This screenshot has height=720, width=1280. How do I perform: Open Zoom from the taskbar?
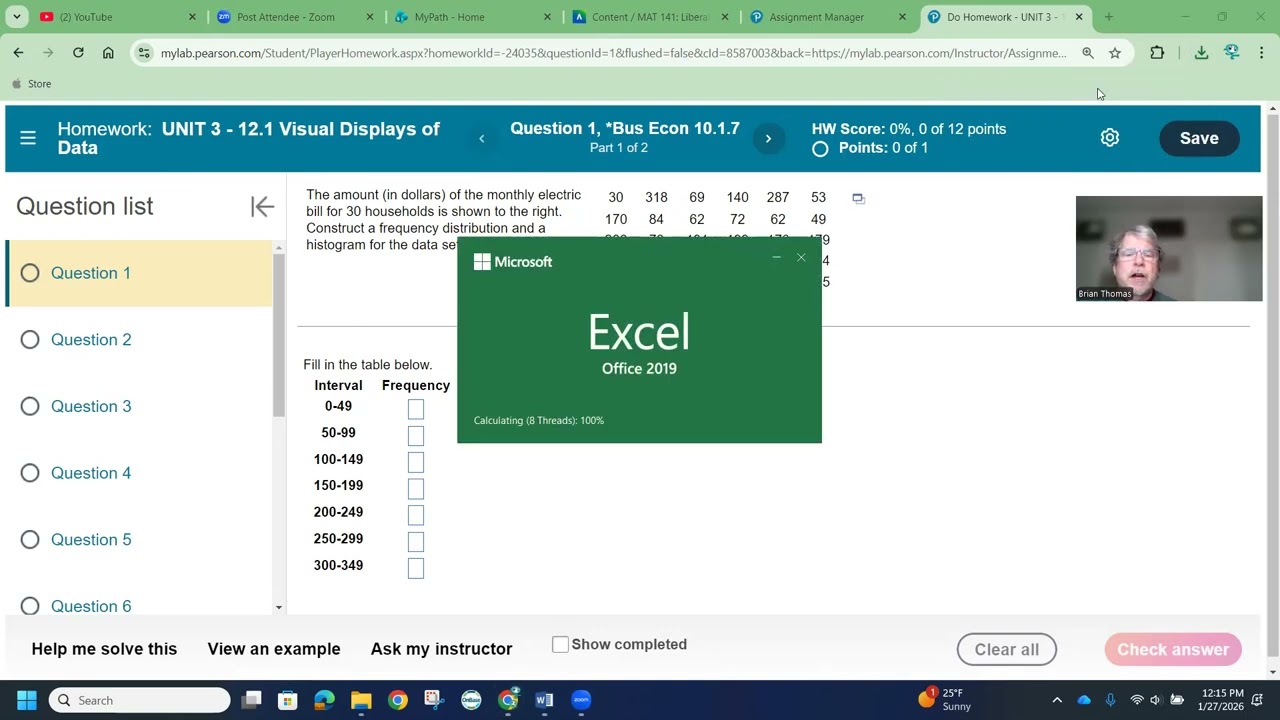tap(581, 700)
